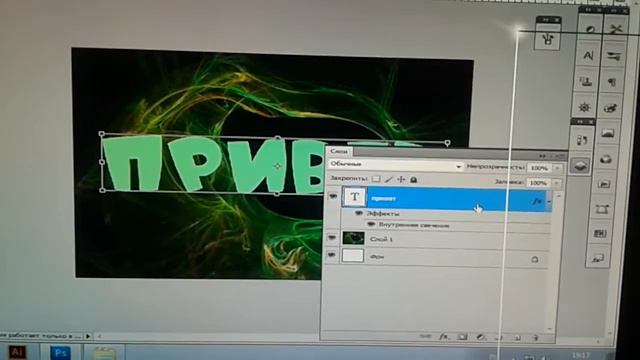Click the lock icon on the Фон layer
Image resolution: width=640 pixels, height=360 pixels.
[x=535, y=259]
